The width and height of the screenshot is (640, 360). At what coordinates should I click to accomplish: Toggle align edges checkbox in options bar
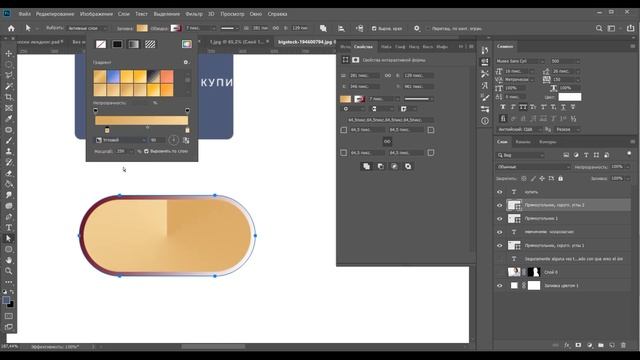tap(374, 29)
